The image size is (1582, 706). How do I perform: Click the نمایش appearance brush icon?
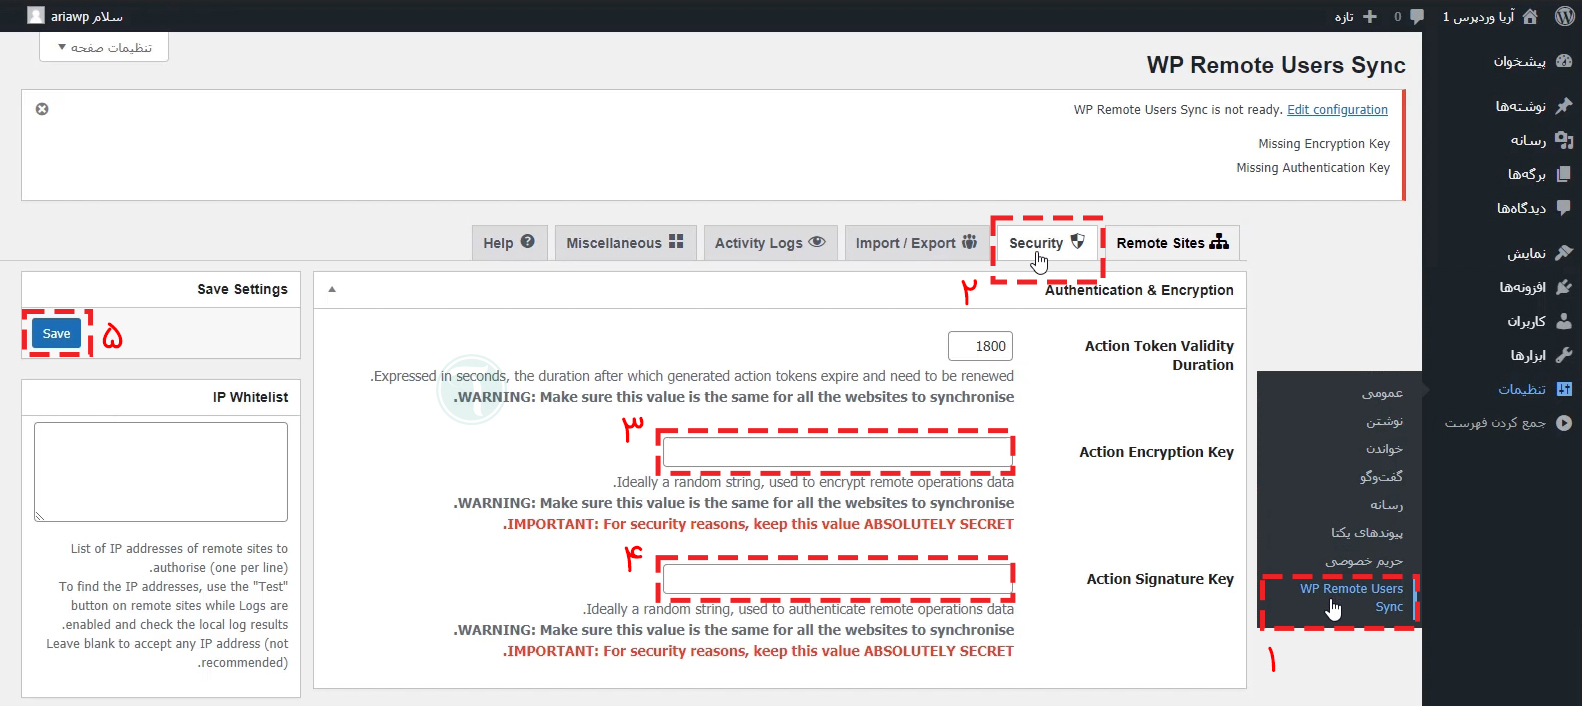click(x=1564, y=253)
